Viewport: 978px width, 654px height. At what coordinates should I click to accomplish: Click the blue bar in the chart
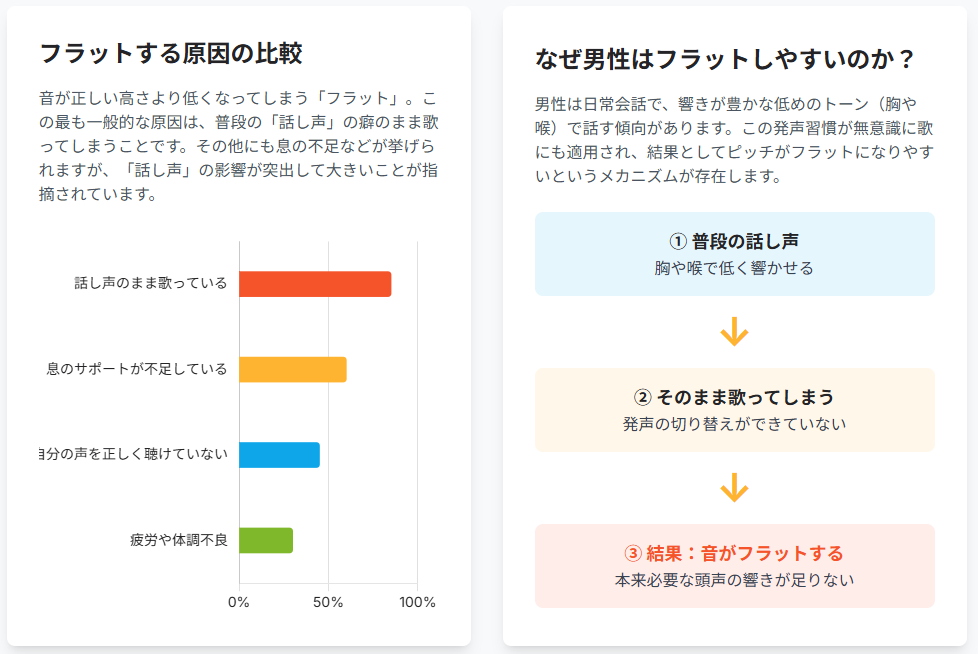(x=279, y=455)
